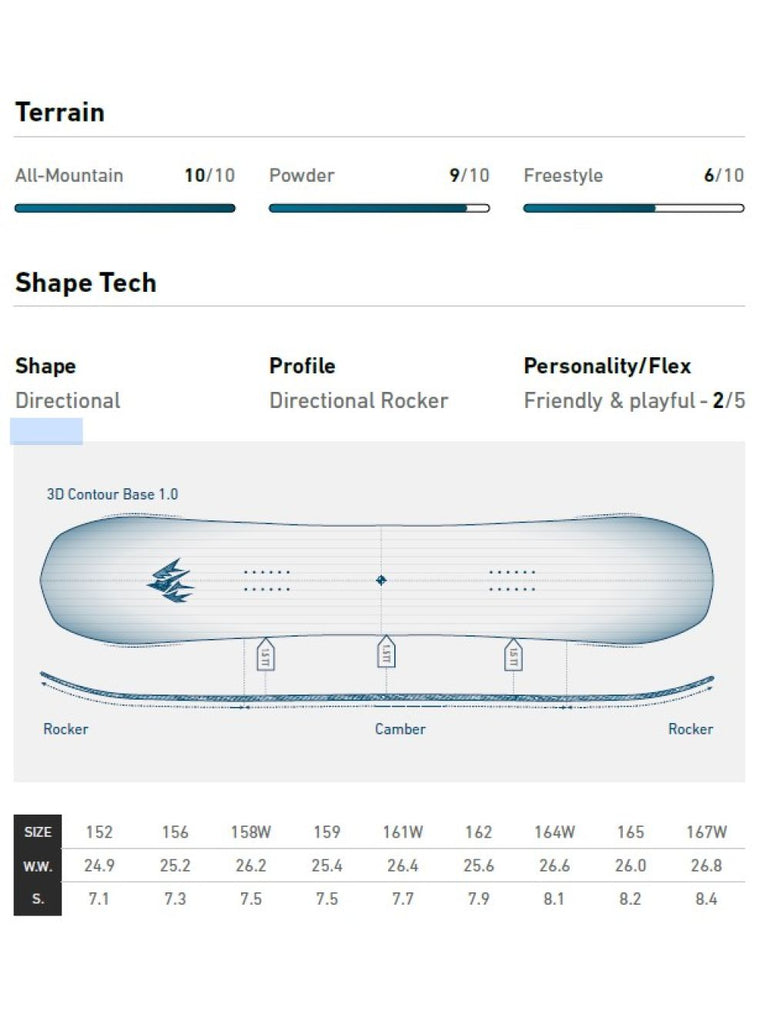The height and width of the screenshot is (1024, 770).
Task: Click the SIZE row header cell
Action: (x=38, y=832)
